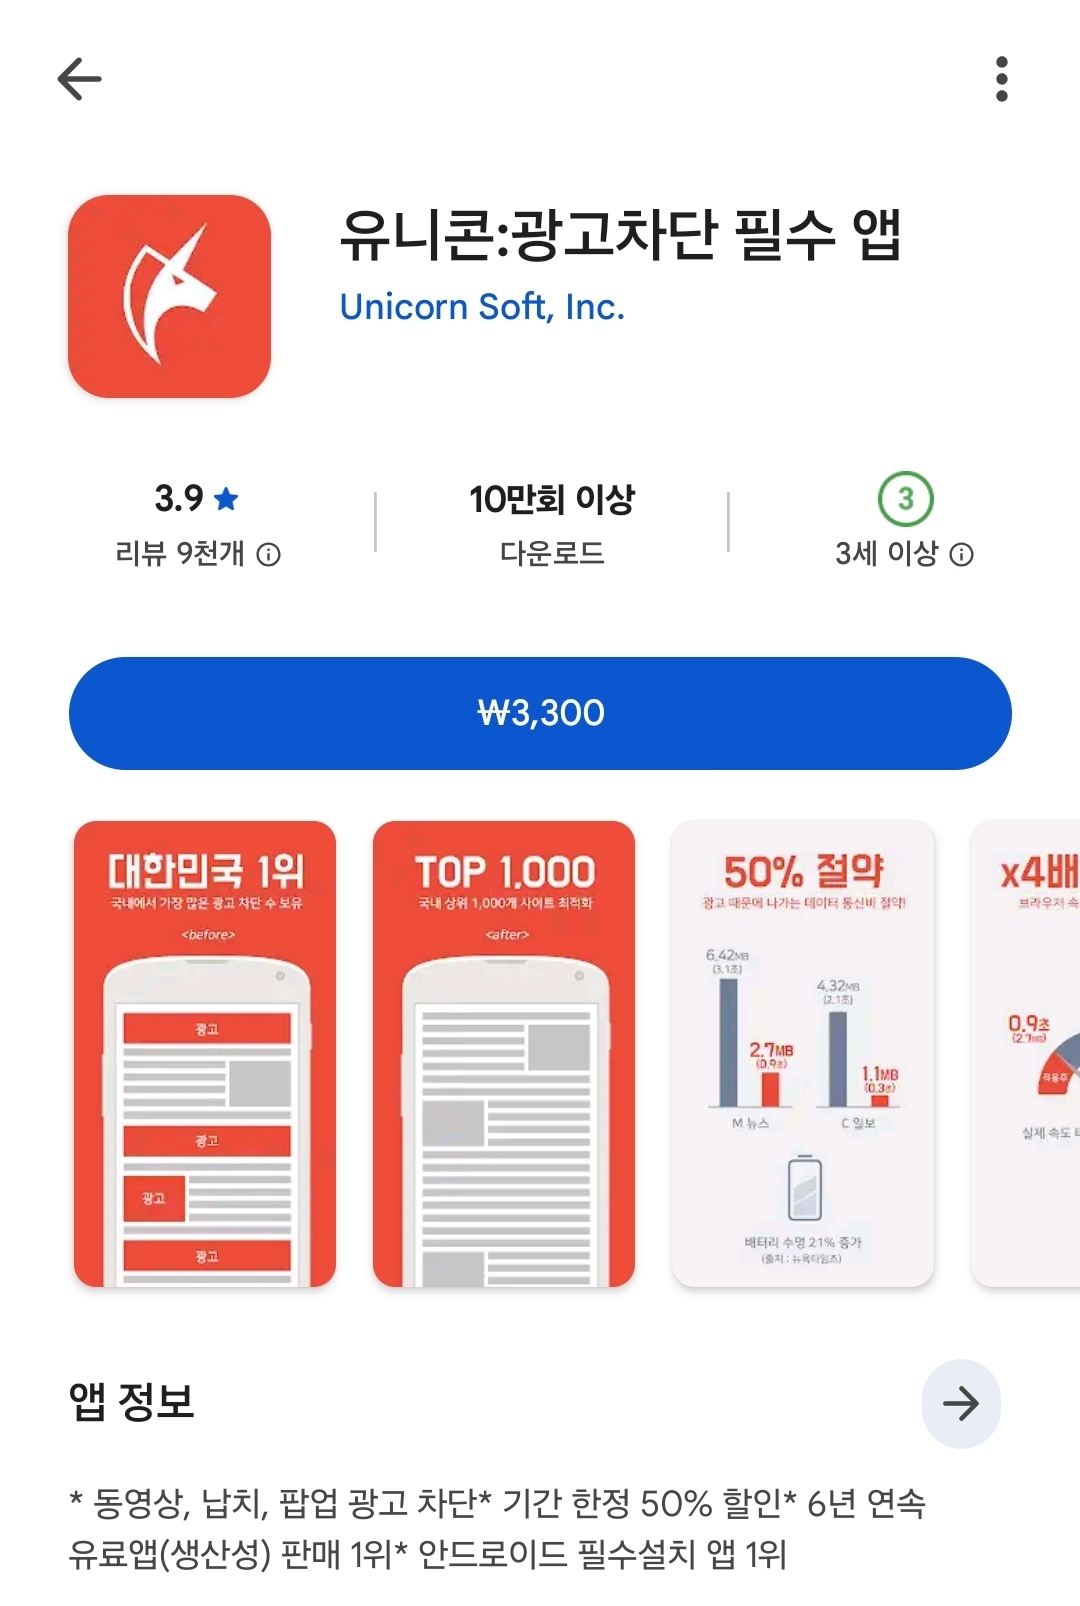Buy the app for ₩3,300
The width and height of the screenshot is (1080, 1606).
coord(540,713)
